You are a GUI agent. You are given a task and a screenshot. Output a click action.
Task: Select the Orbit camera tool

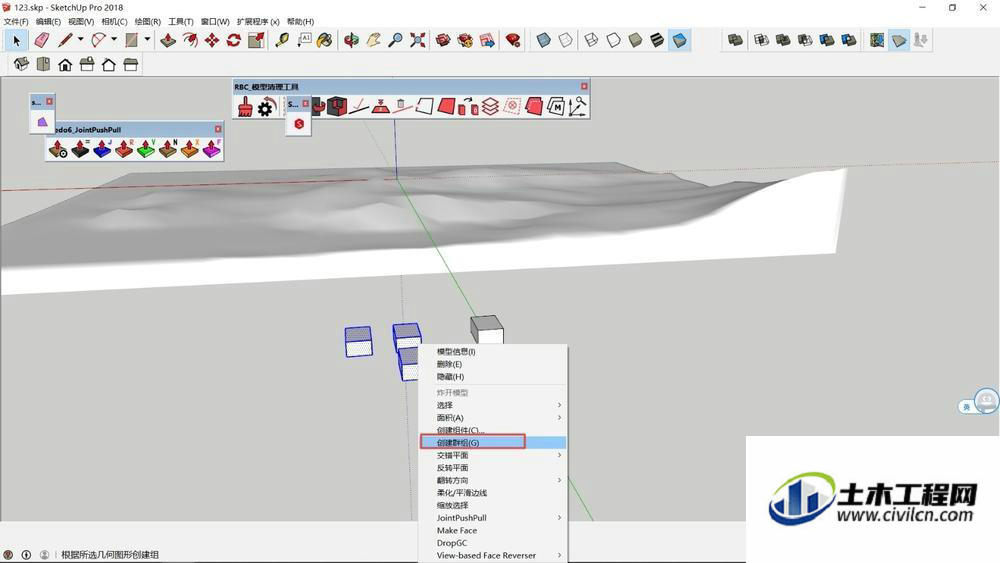[351, 40]
